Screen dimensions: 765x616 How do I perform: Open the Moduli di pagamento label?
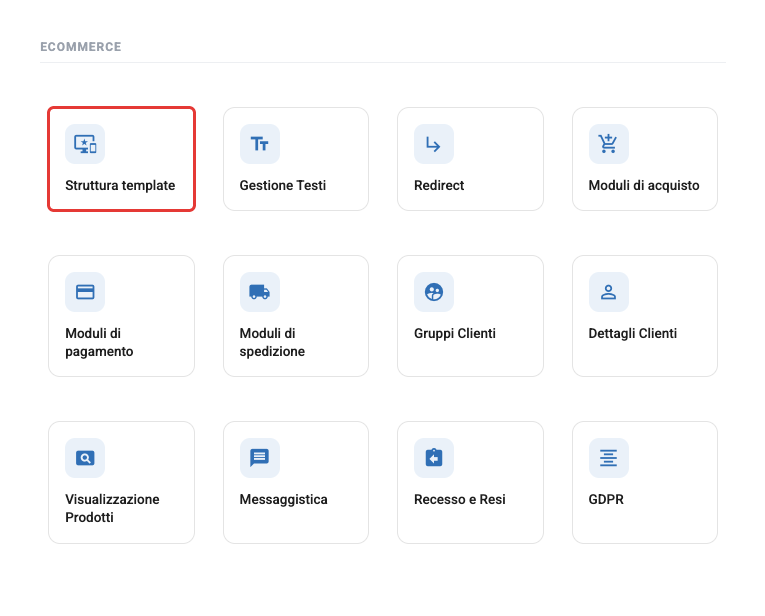(99, 342)
